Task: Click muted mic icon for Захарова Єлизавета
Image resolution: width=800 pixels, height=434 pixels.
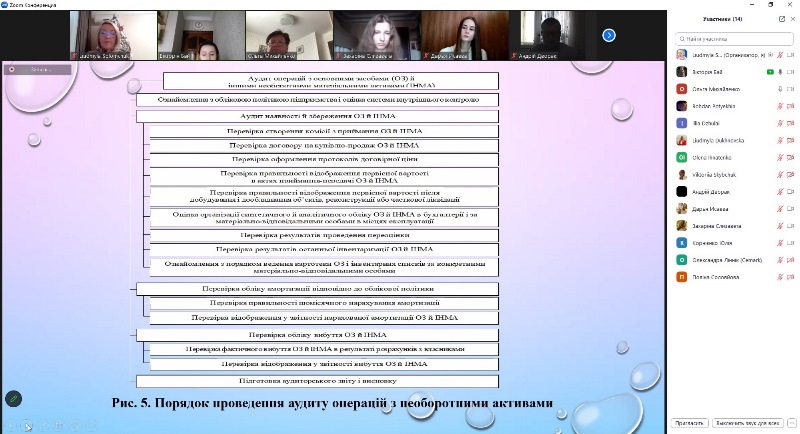Action: (x=780, y=226)
